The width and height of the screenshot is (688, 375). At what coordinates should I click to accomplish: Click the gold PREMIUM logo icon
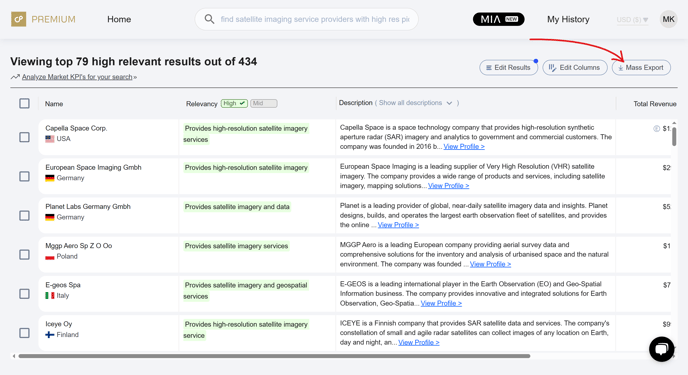click(18, 19)
